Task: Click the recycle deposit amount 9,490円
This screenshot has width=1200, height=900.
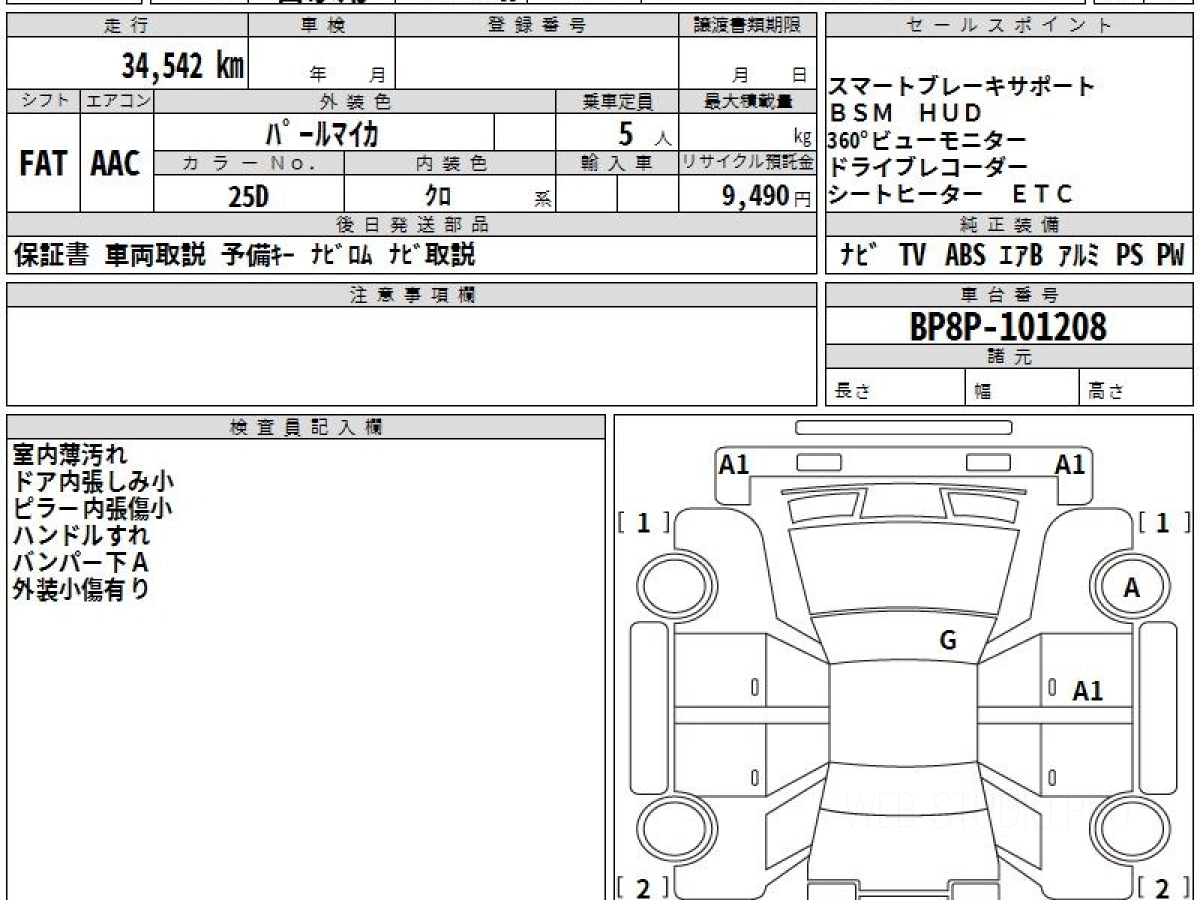Action: click(766, 196)
